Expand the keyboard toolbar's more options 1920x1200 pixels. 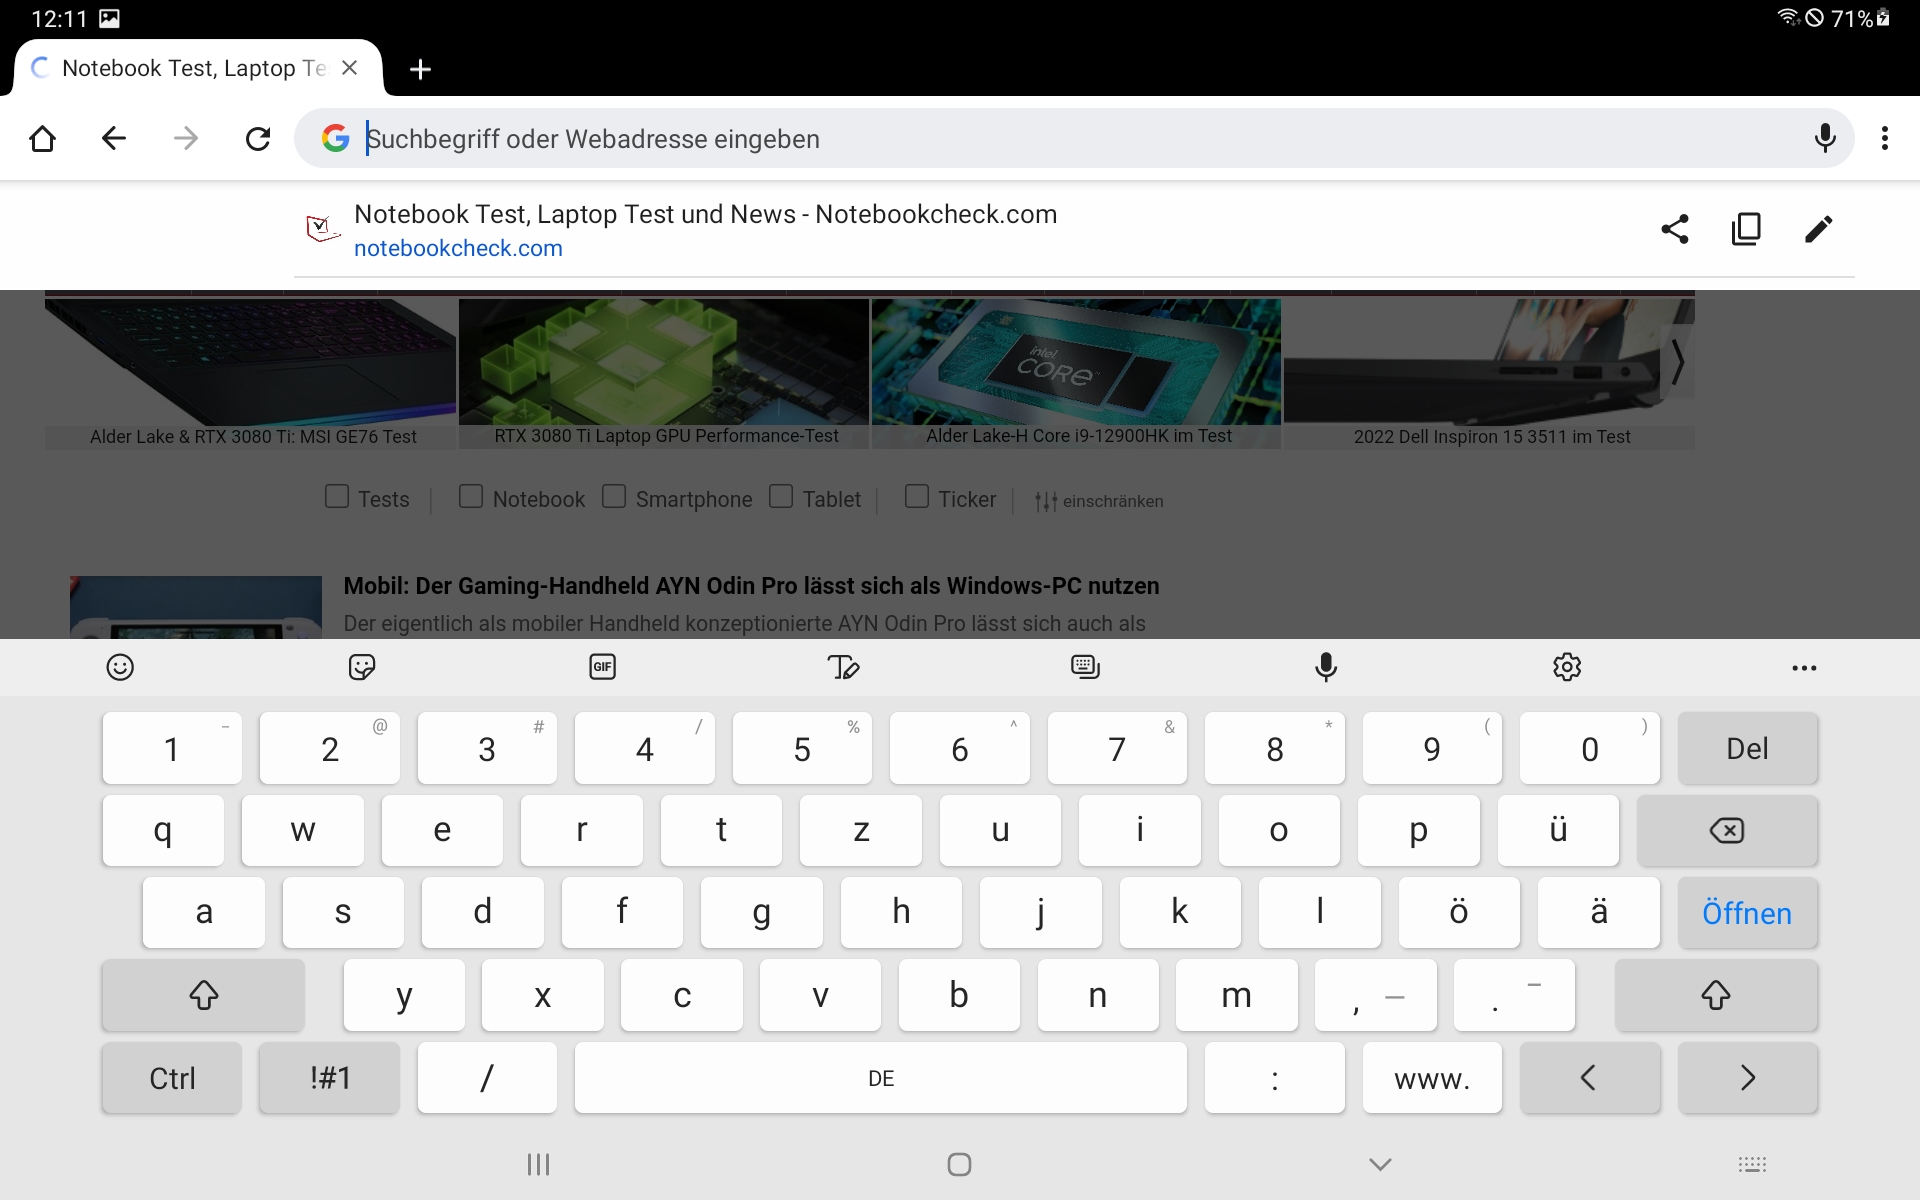(x=1804, y=667)
